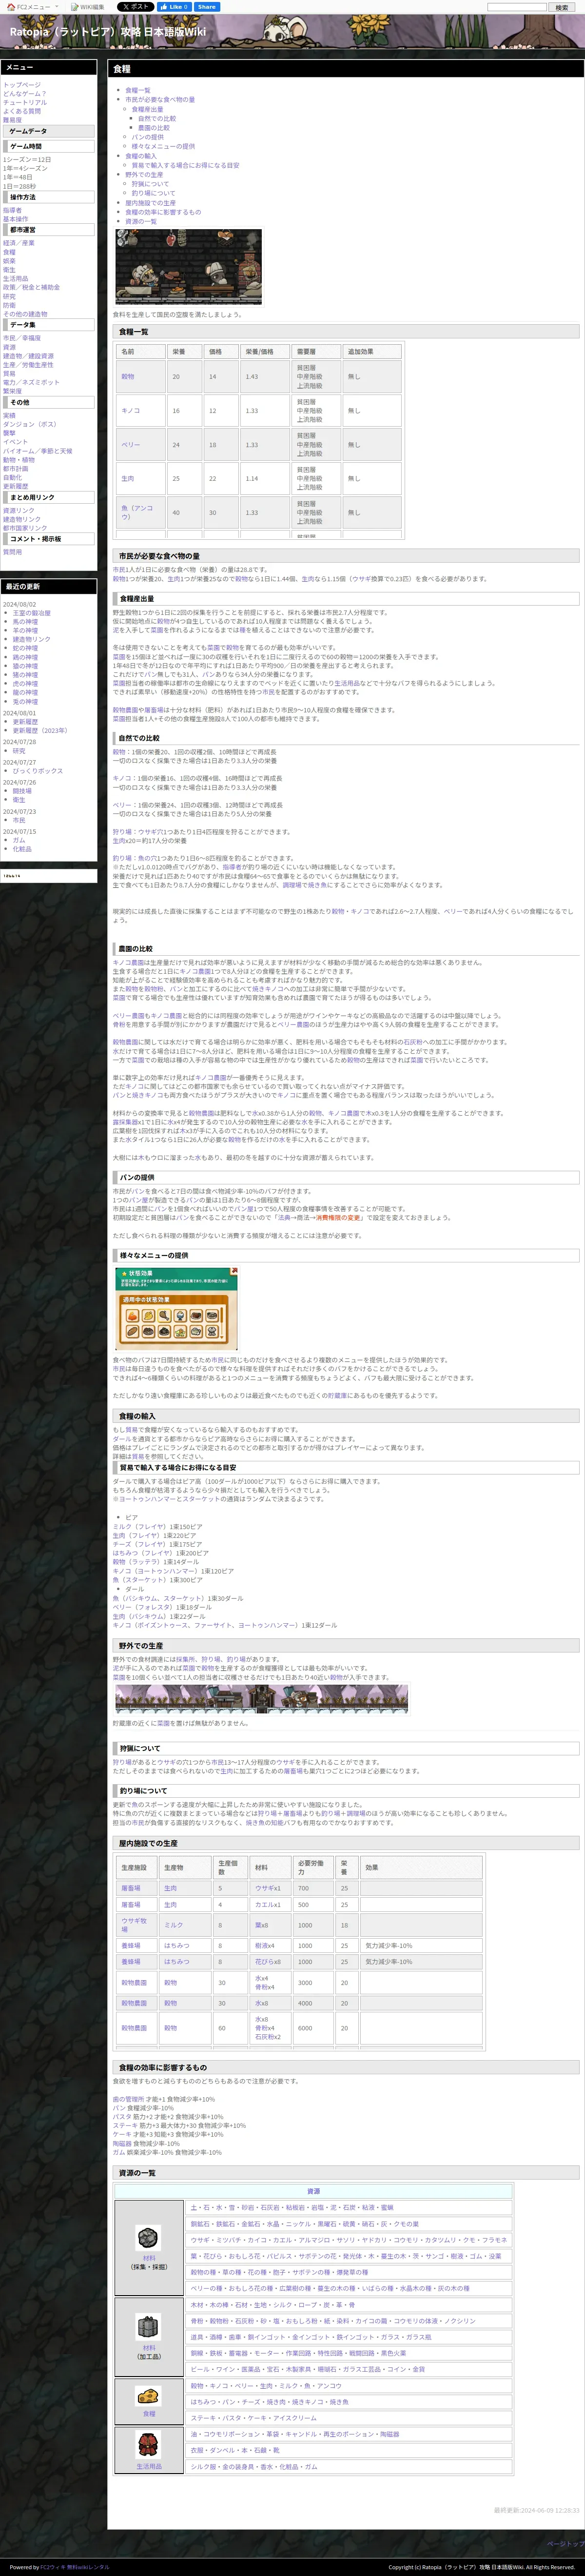
Task: Open the 資源 header link in resource table
Action: pyautogui.click(x=313, y=2191)
